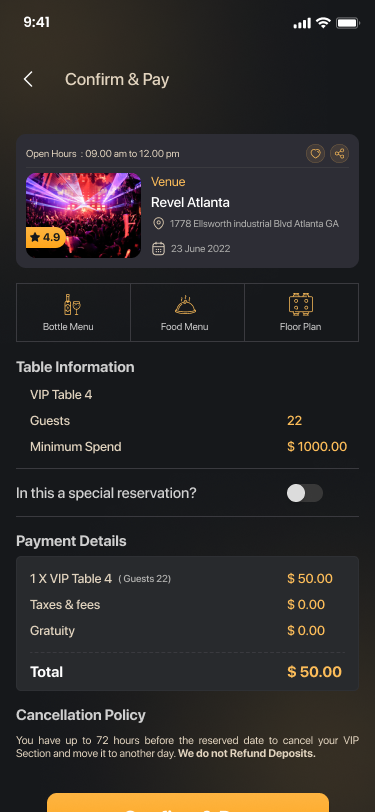375x812 pixels.
Task: Tap the star rating 4.9 badge
Action: tap(46, 237)
